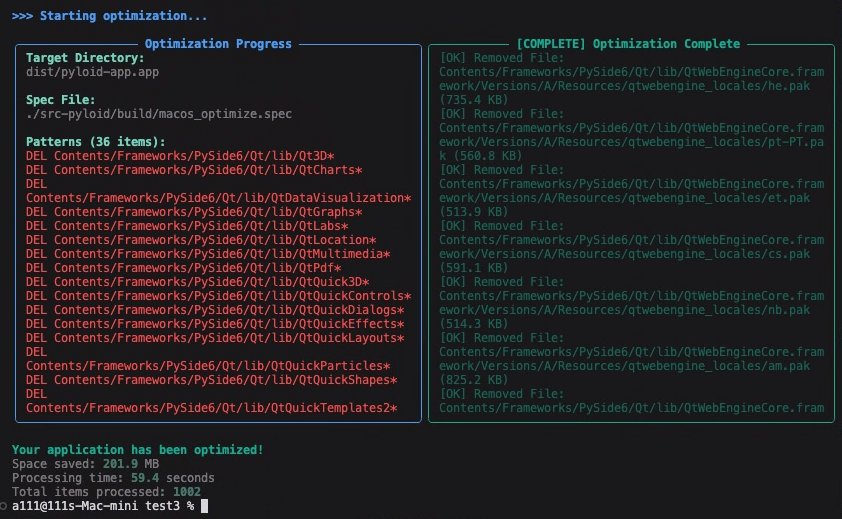Select the QtMultimedia* pattern entry
The width and height of the screenshot is (842, 519).
point(208,254)
